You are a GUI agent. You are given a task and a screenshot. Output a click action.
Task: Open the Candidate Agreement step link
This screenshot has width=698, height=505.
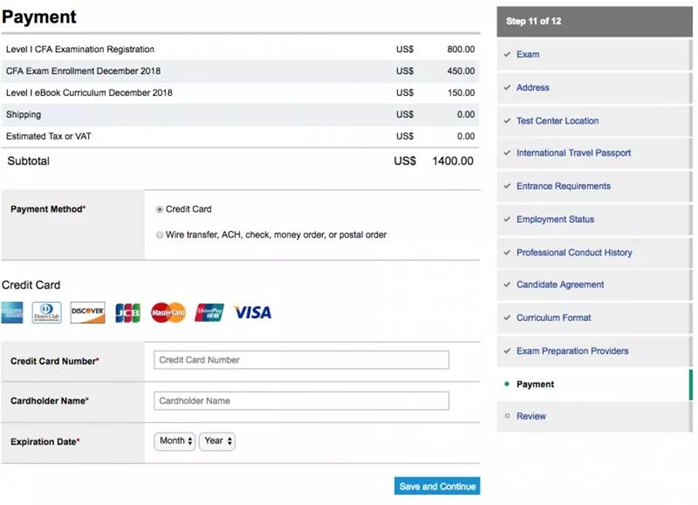point(560,285)
